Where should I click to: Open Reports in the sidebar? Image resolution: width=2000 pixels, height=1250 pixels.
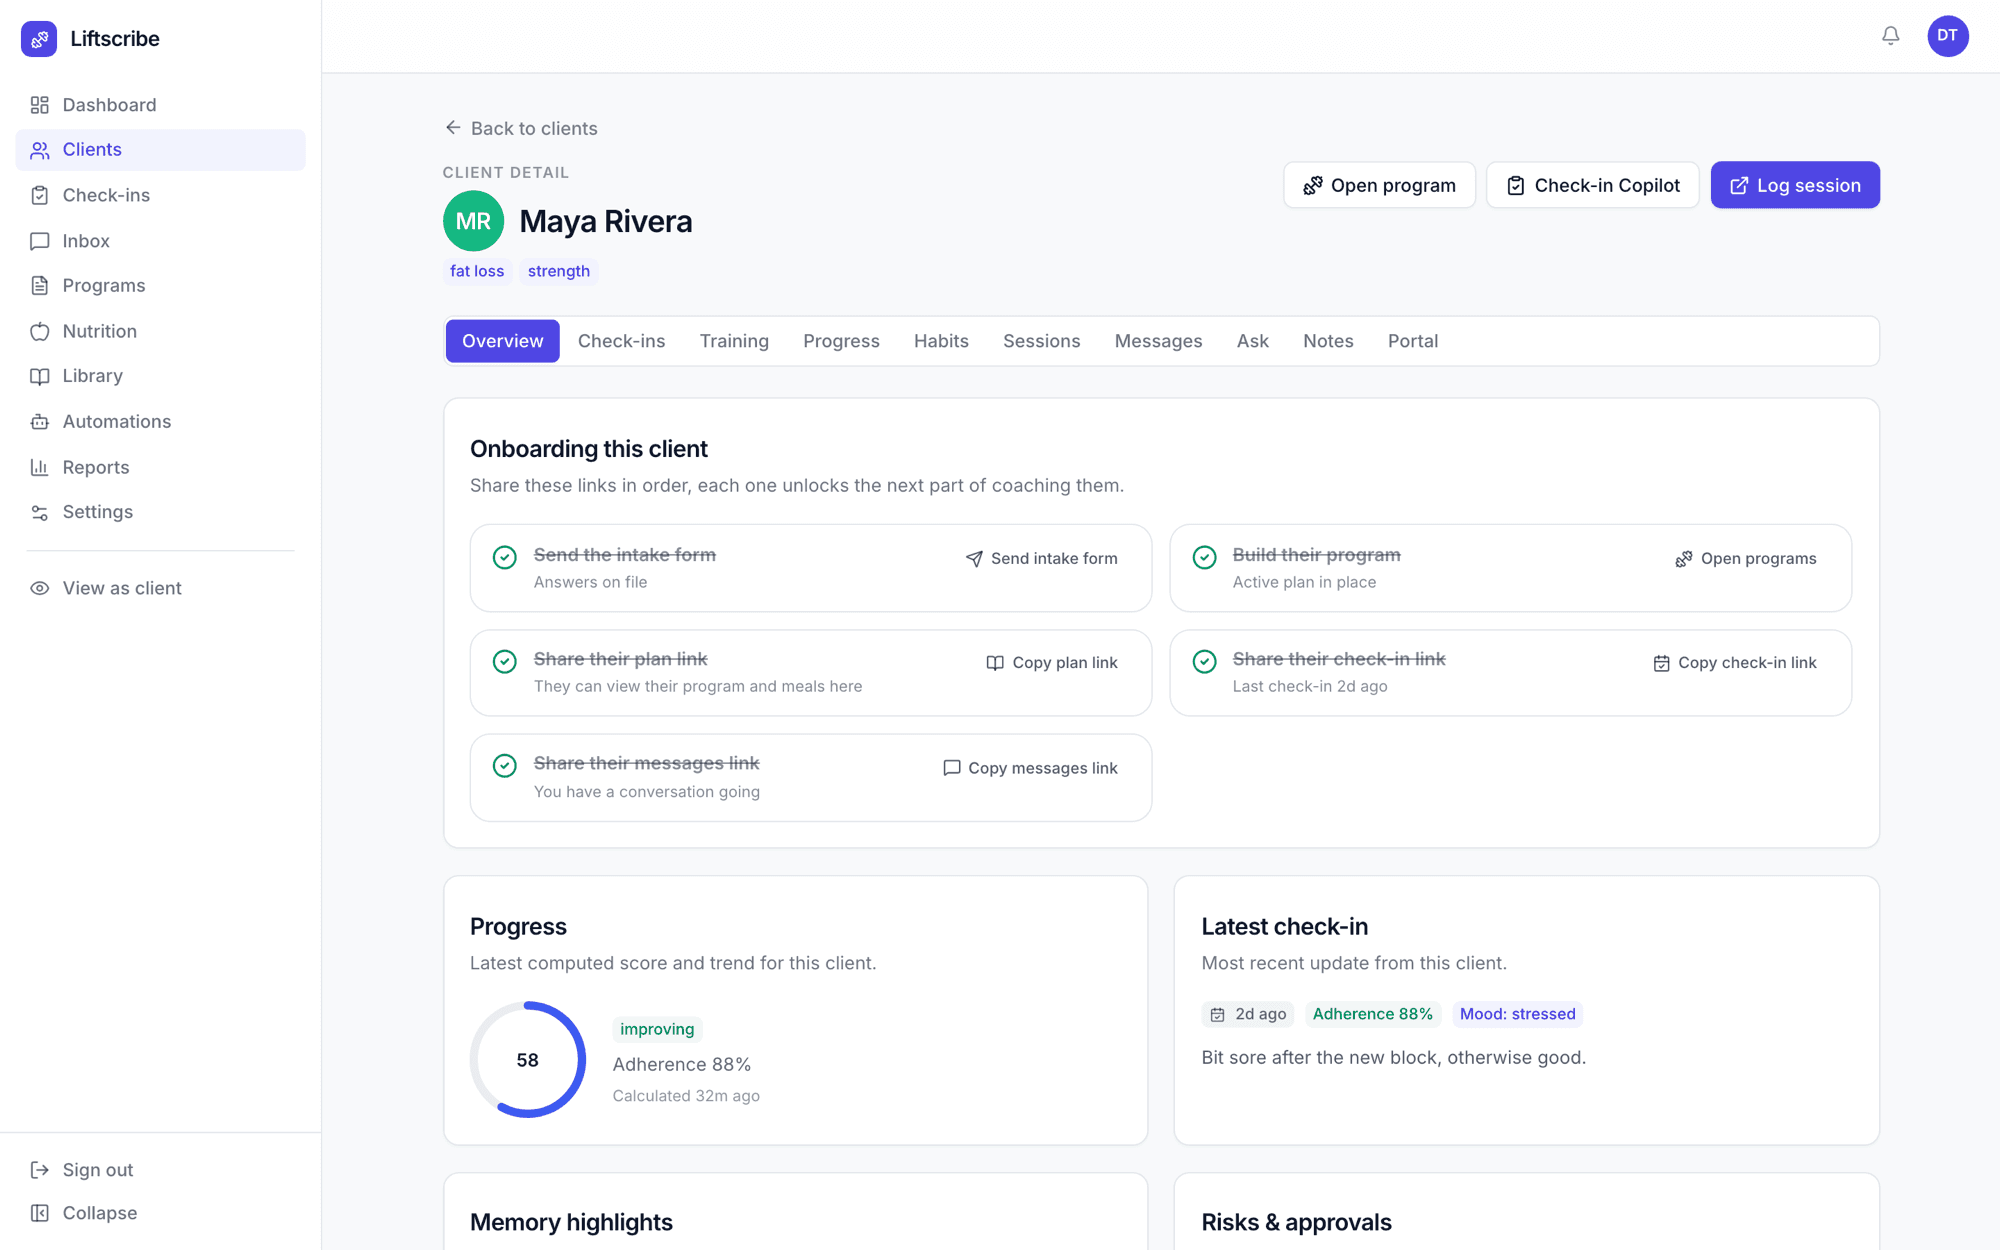160,467
